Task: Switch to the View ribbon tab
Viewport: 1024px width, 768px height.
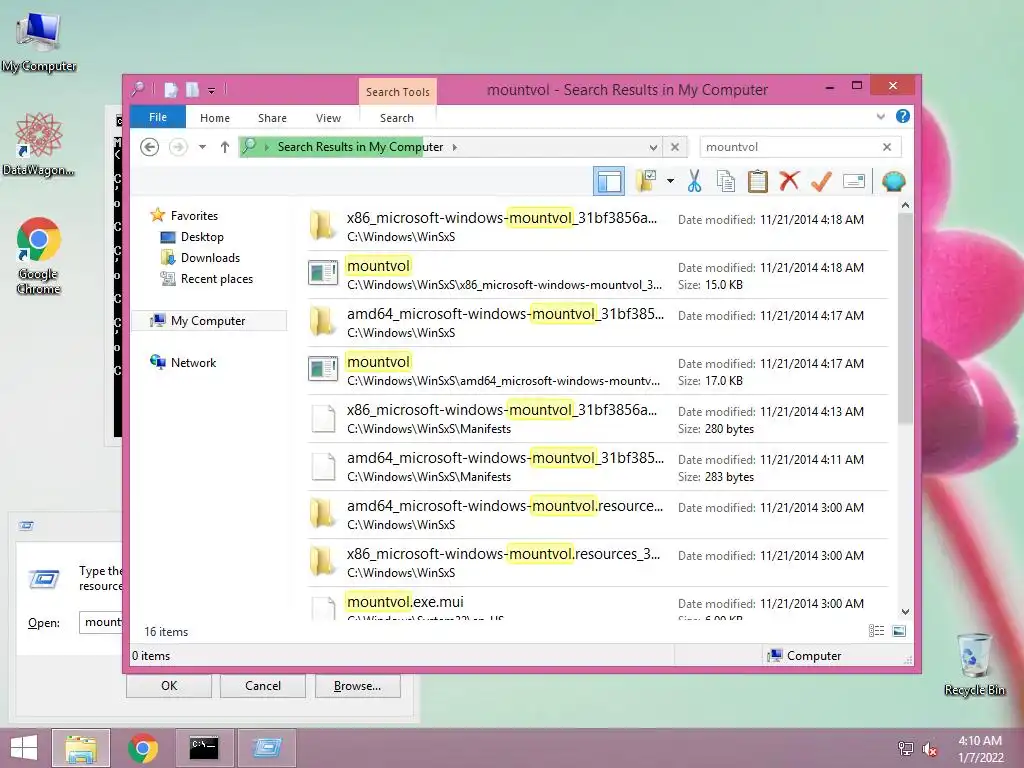Action: pos(328,118)
